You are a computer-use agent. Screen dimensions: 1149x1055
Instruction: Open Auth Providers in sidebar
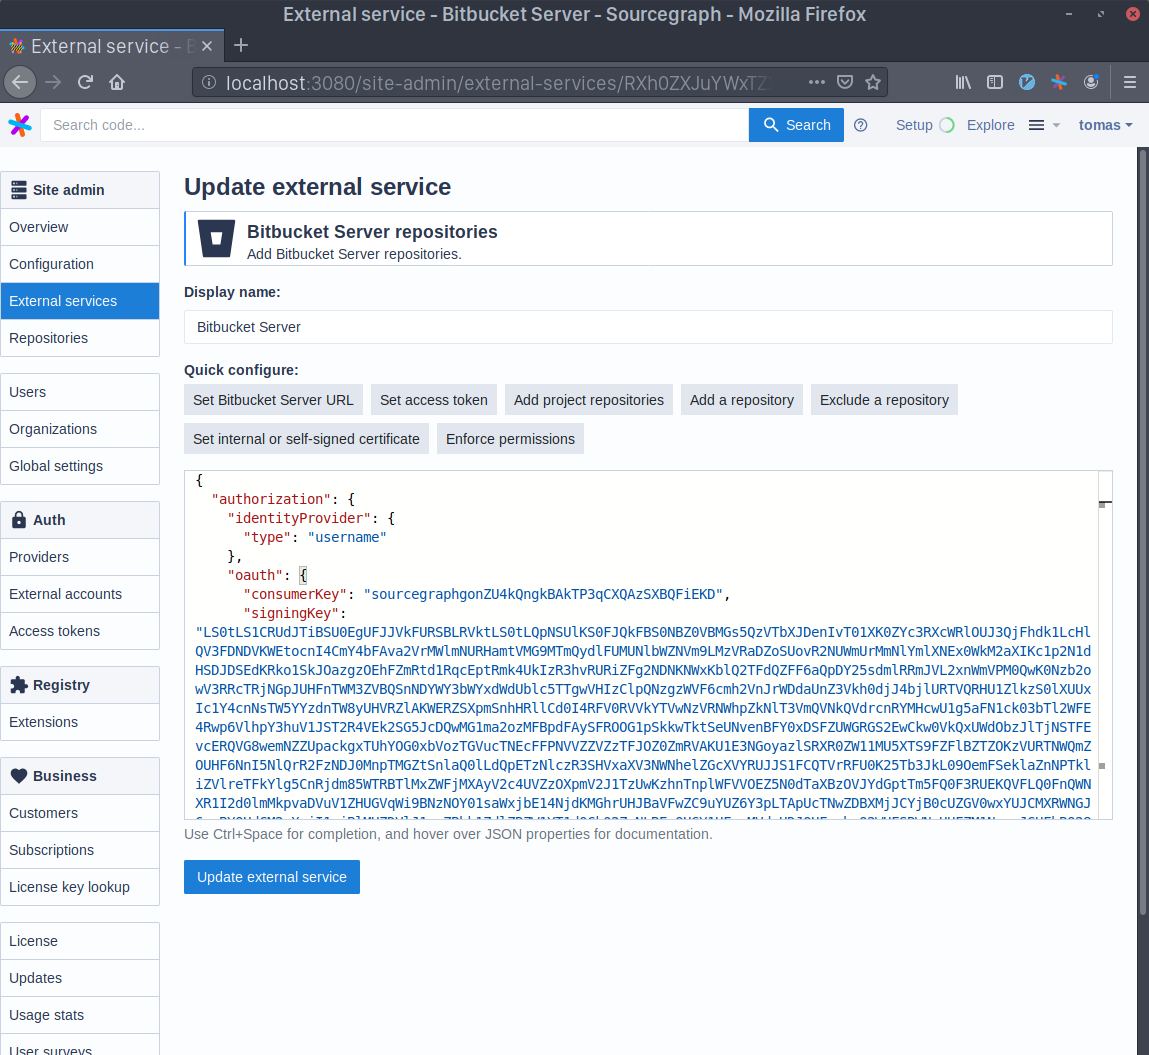(80, 557)
